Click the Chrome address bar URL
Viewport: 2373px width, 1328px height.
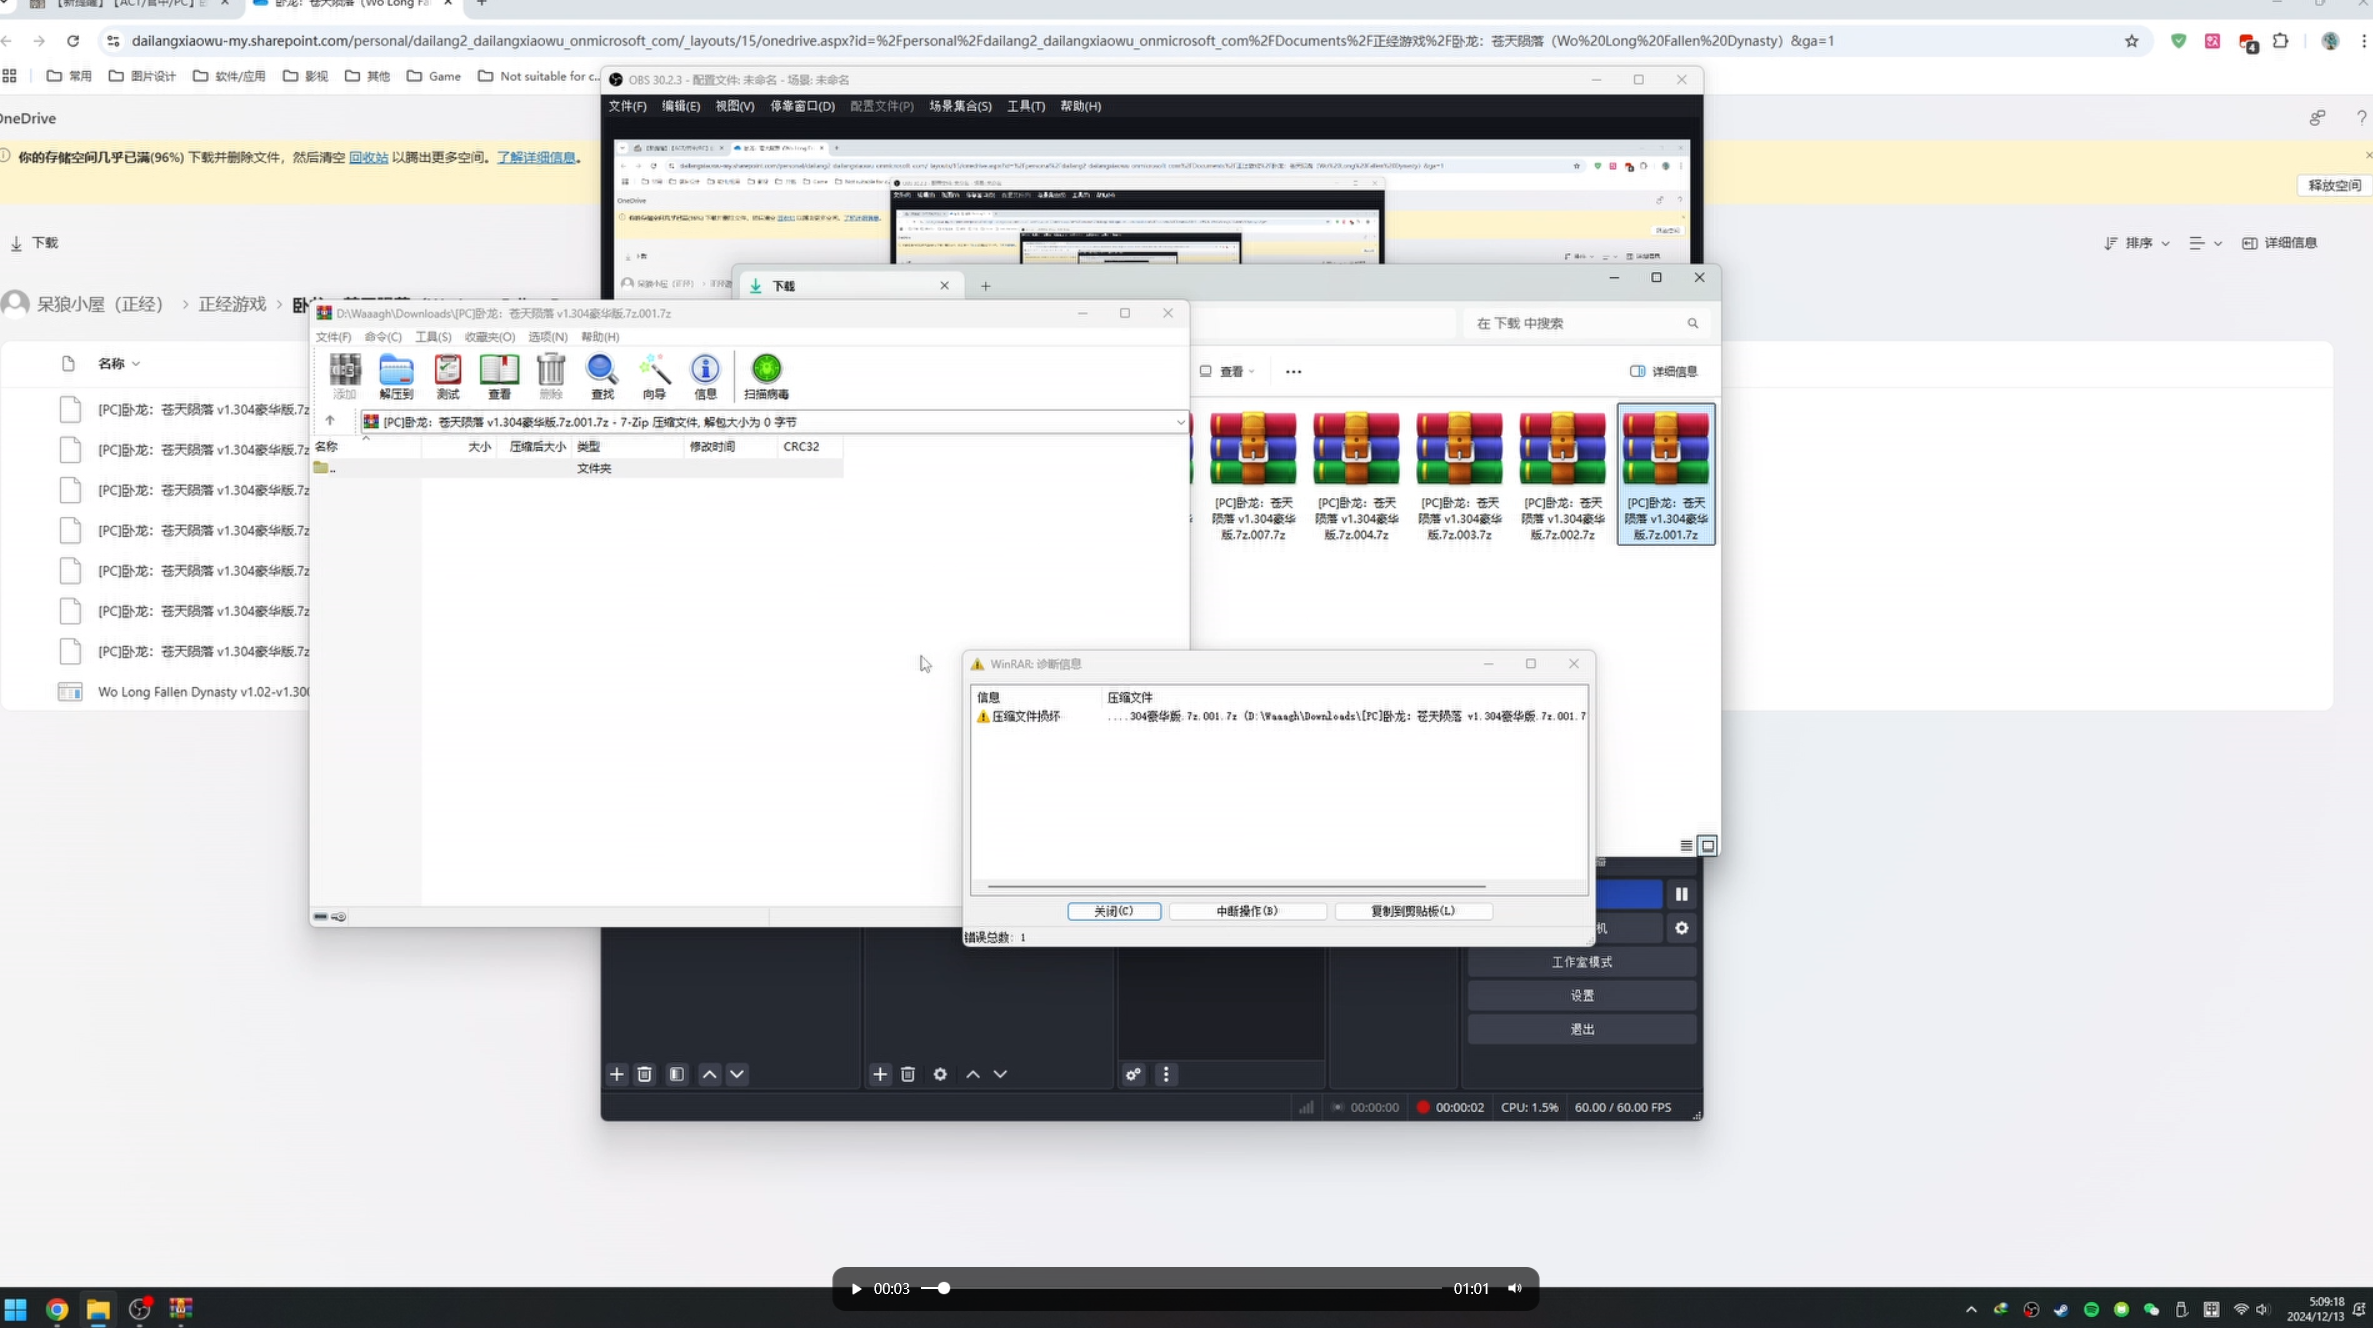(x=983, y=41)
